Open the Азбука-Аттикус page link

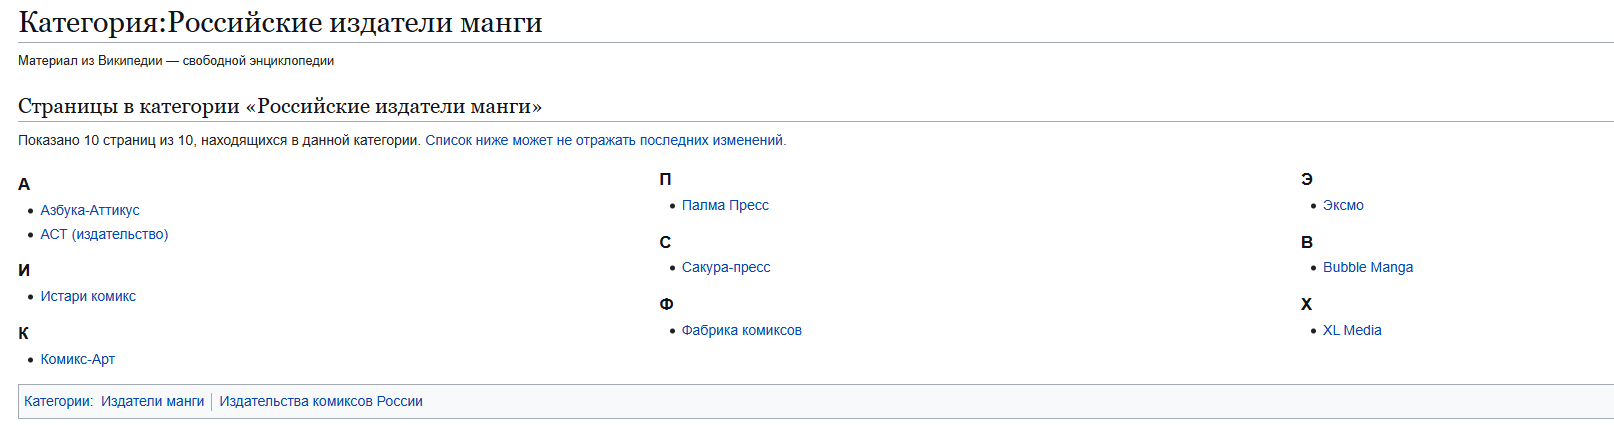point(90,210)
